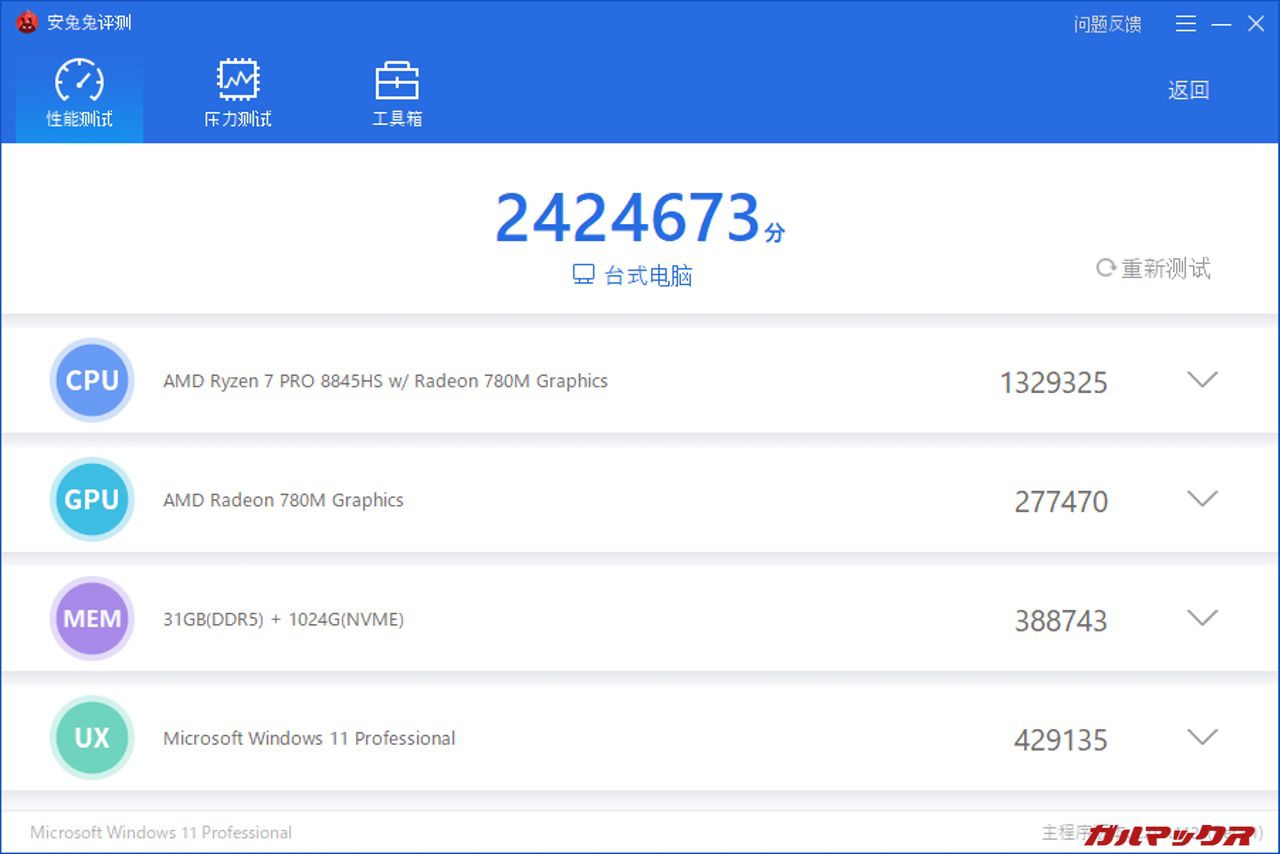This screenshot has height=854, width=1280.
Task: Open the hamburger menu icon in title bar
Action: coord(1186,24)
